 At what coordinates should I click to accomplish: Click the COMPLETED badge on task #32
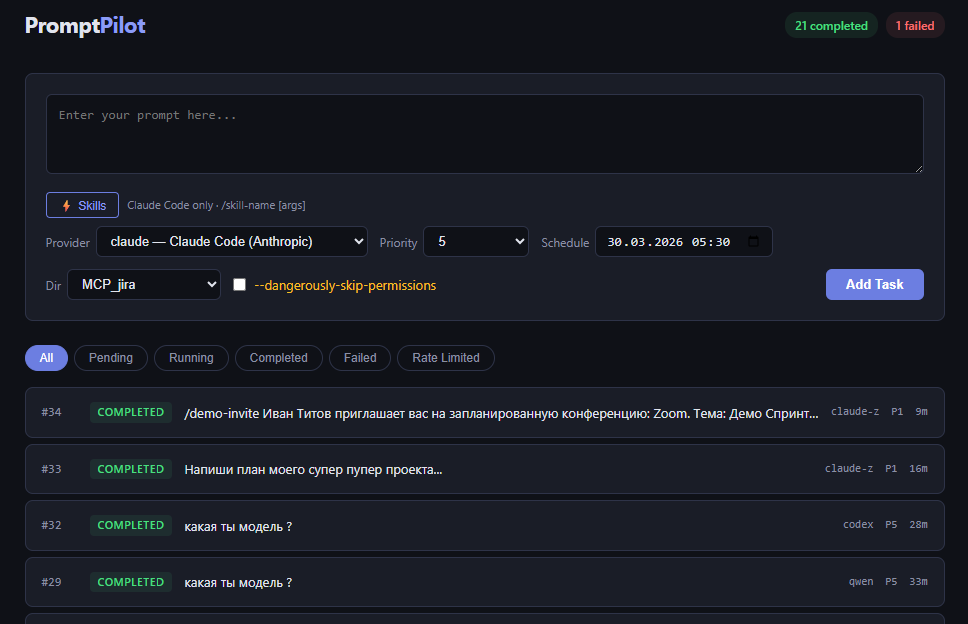click(x=131, y=525)
